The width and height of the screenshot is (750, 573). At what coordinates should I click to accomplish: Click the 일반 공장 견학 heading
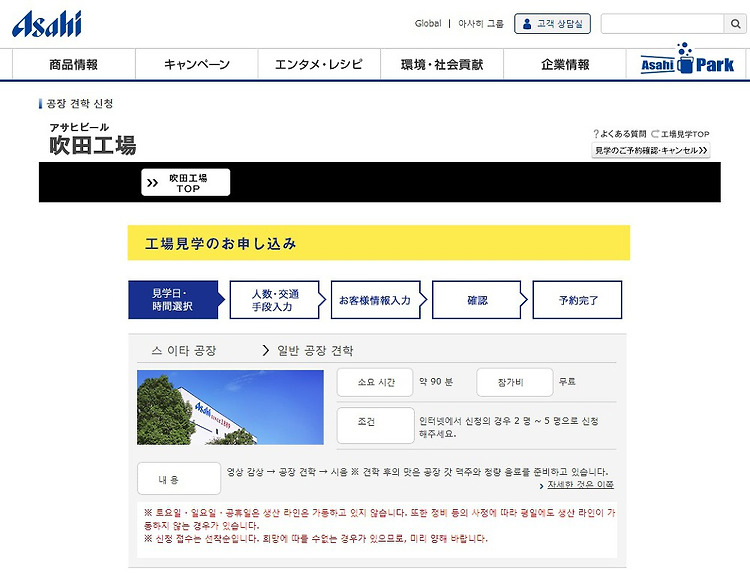315,351
